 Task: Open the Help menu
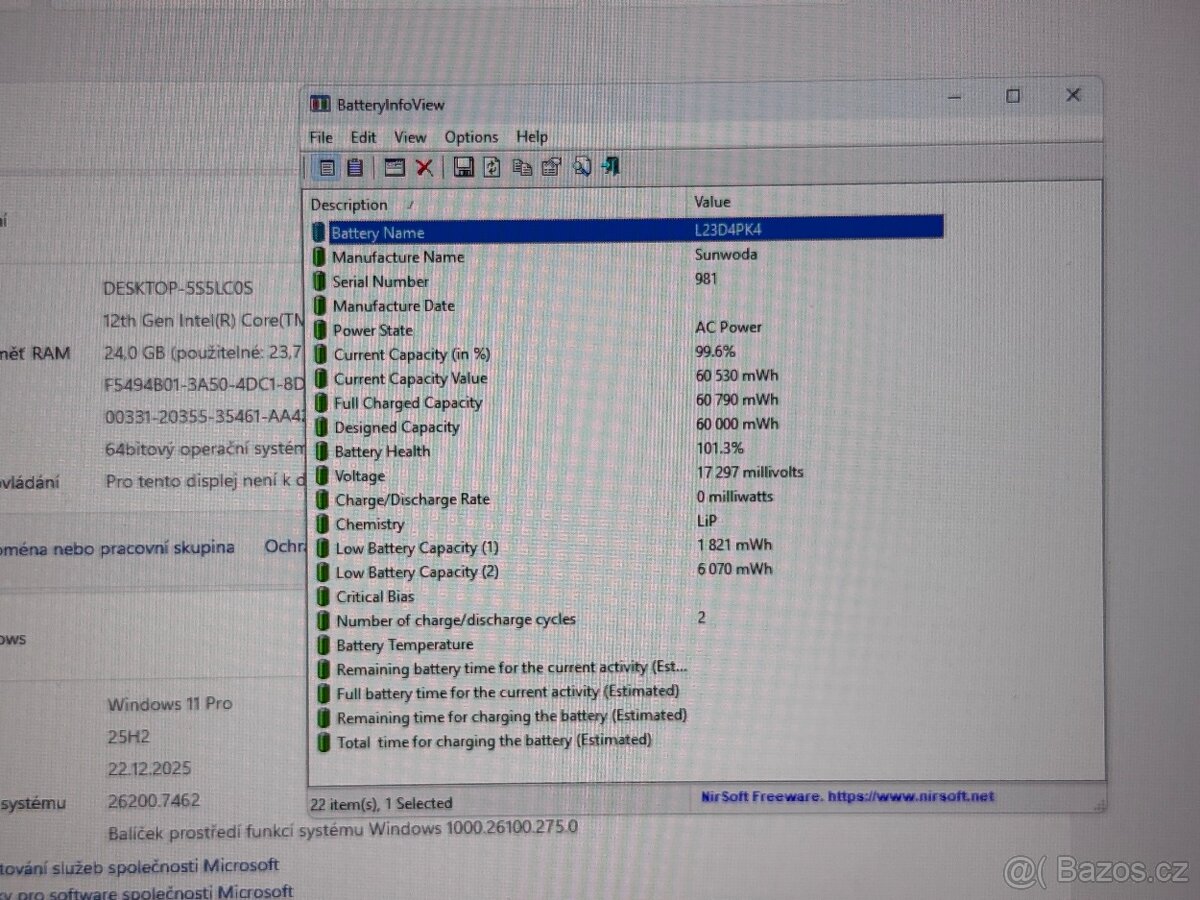[532, 137]
